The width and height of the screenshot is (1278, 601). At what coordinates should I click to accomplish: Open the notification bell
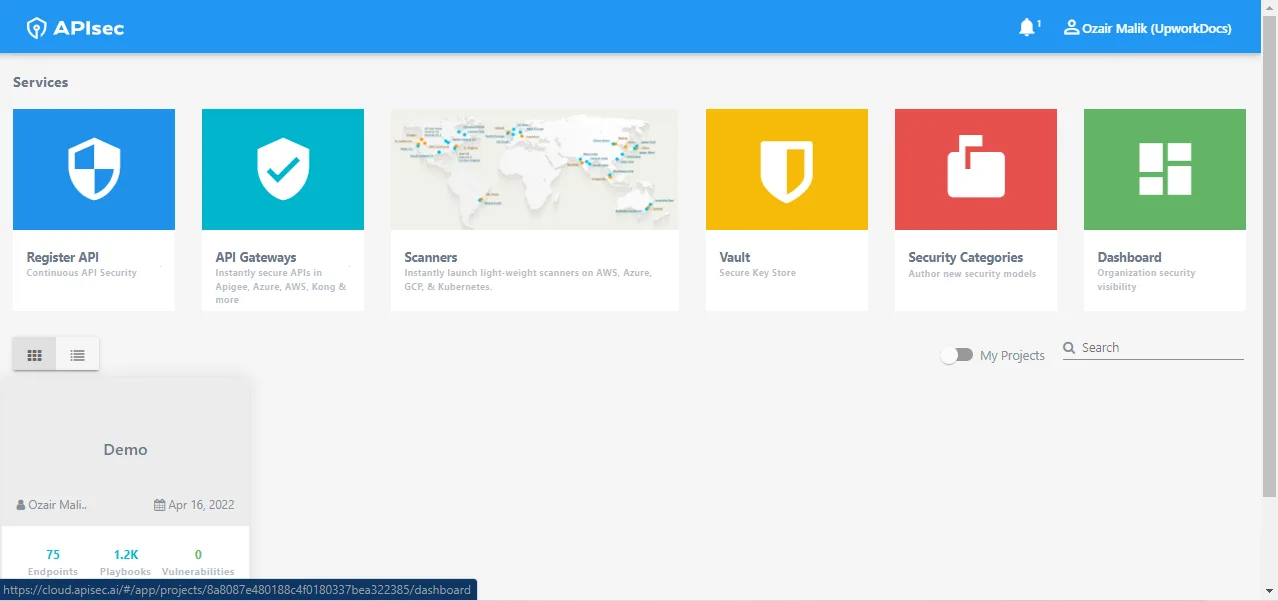pyautogui.click(x=1027, y=27)
